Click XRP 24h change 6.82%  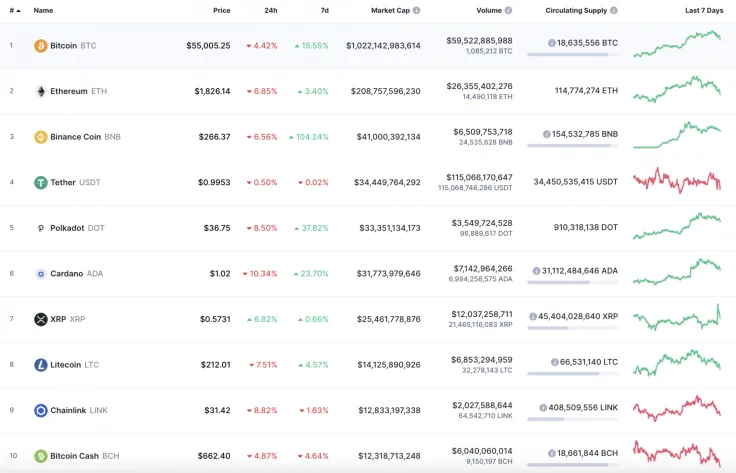point(262,319)
